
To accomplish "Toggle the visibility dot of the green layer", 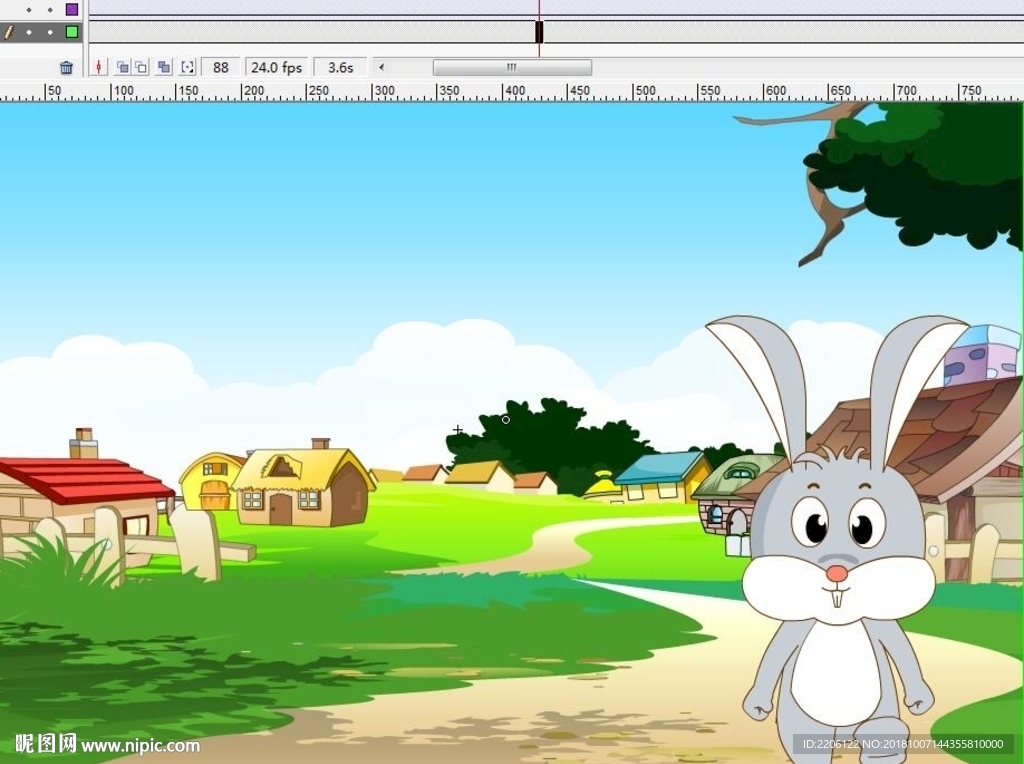I will coord(29,32).
